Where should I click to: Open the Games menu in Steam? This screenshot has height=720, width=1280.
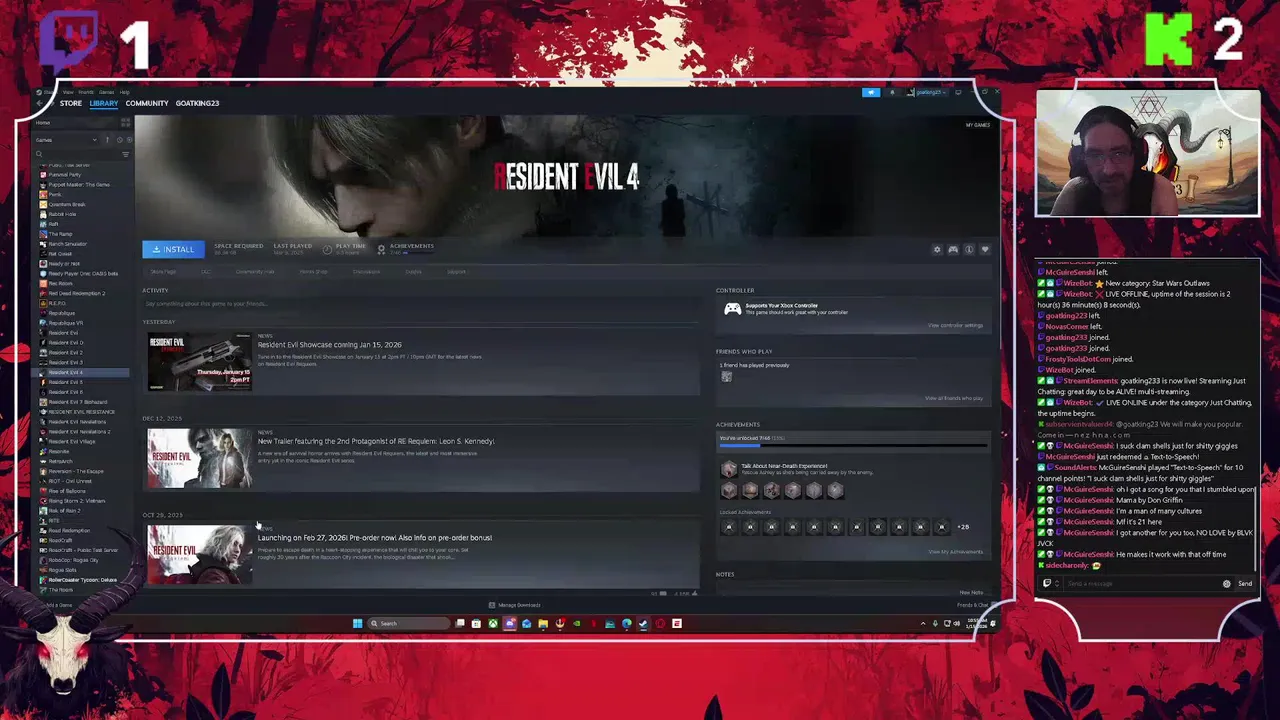[106, 92]
